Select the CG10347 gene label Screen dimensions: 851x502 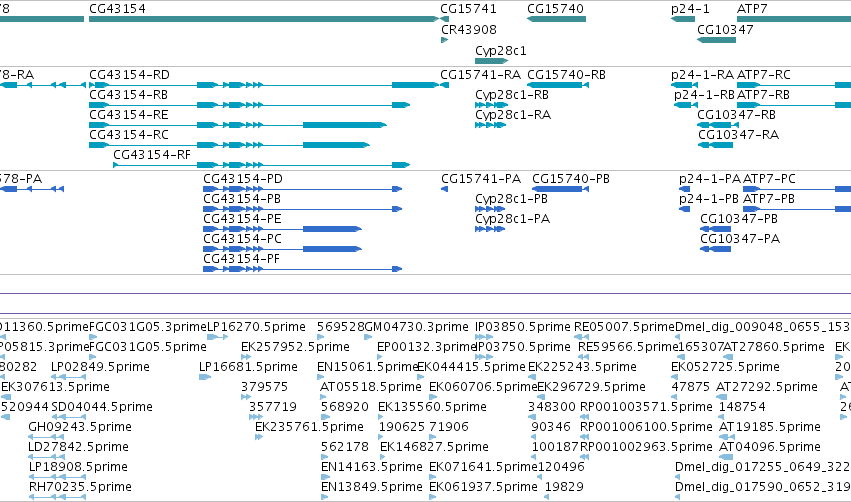(725, 29)
